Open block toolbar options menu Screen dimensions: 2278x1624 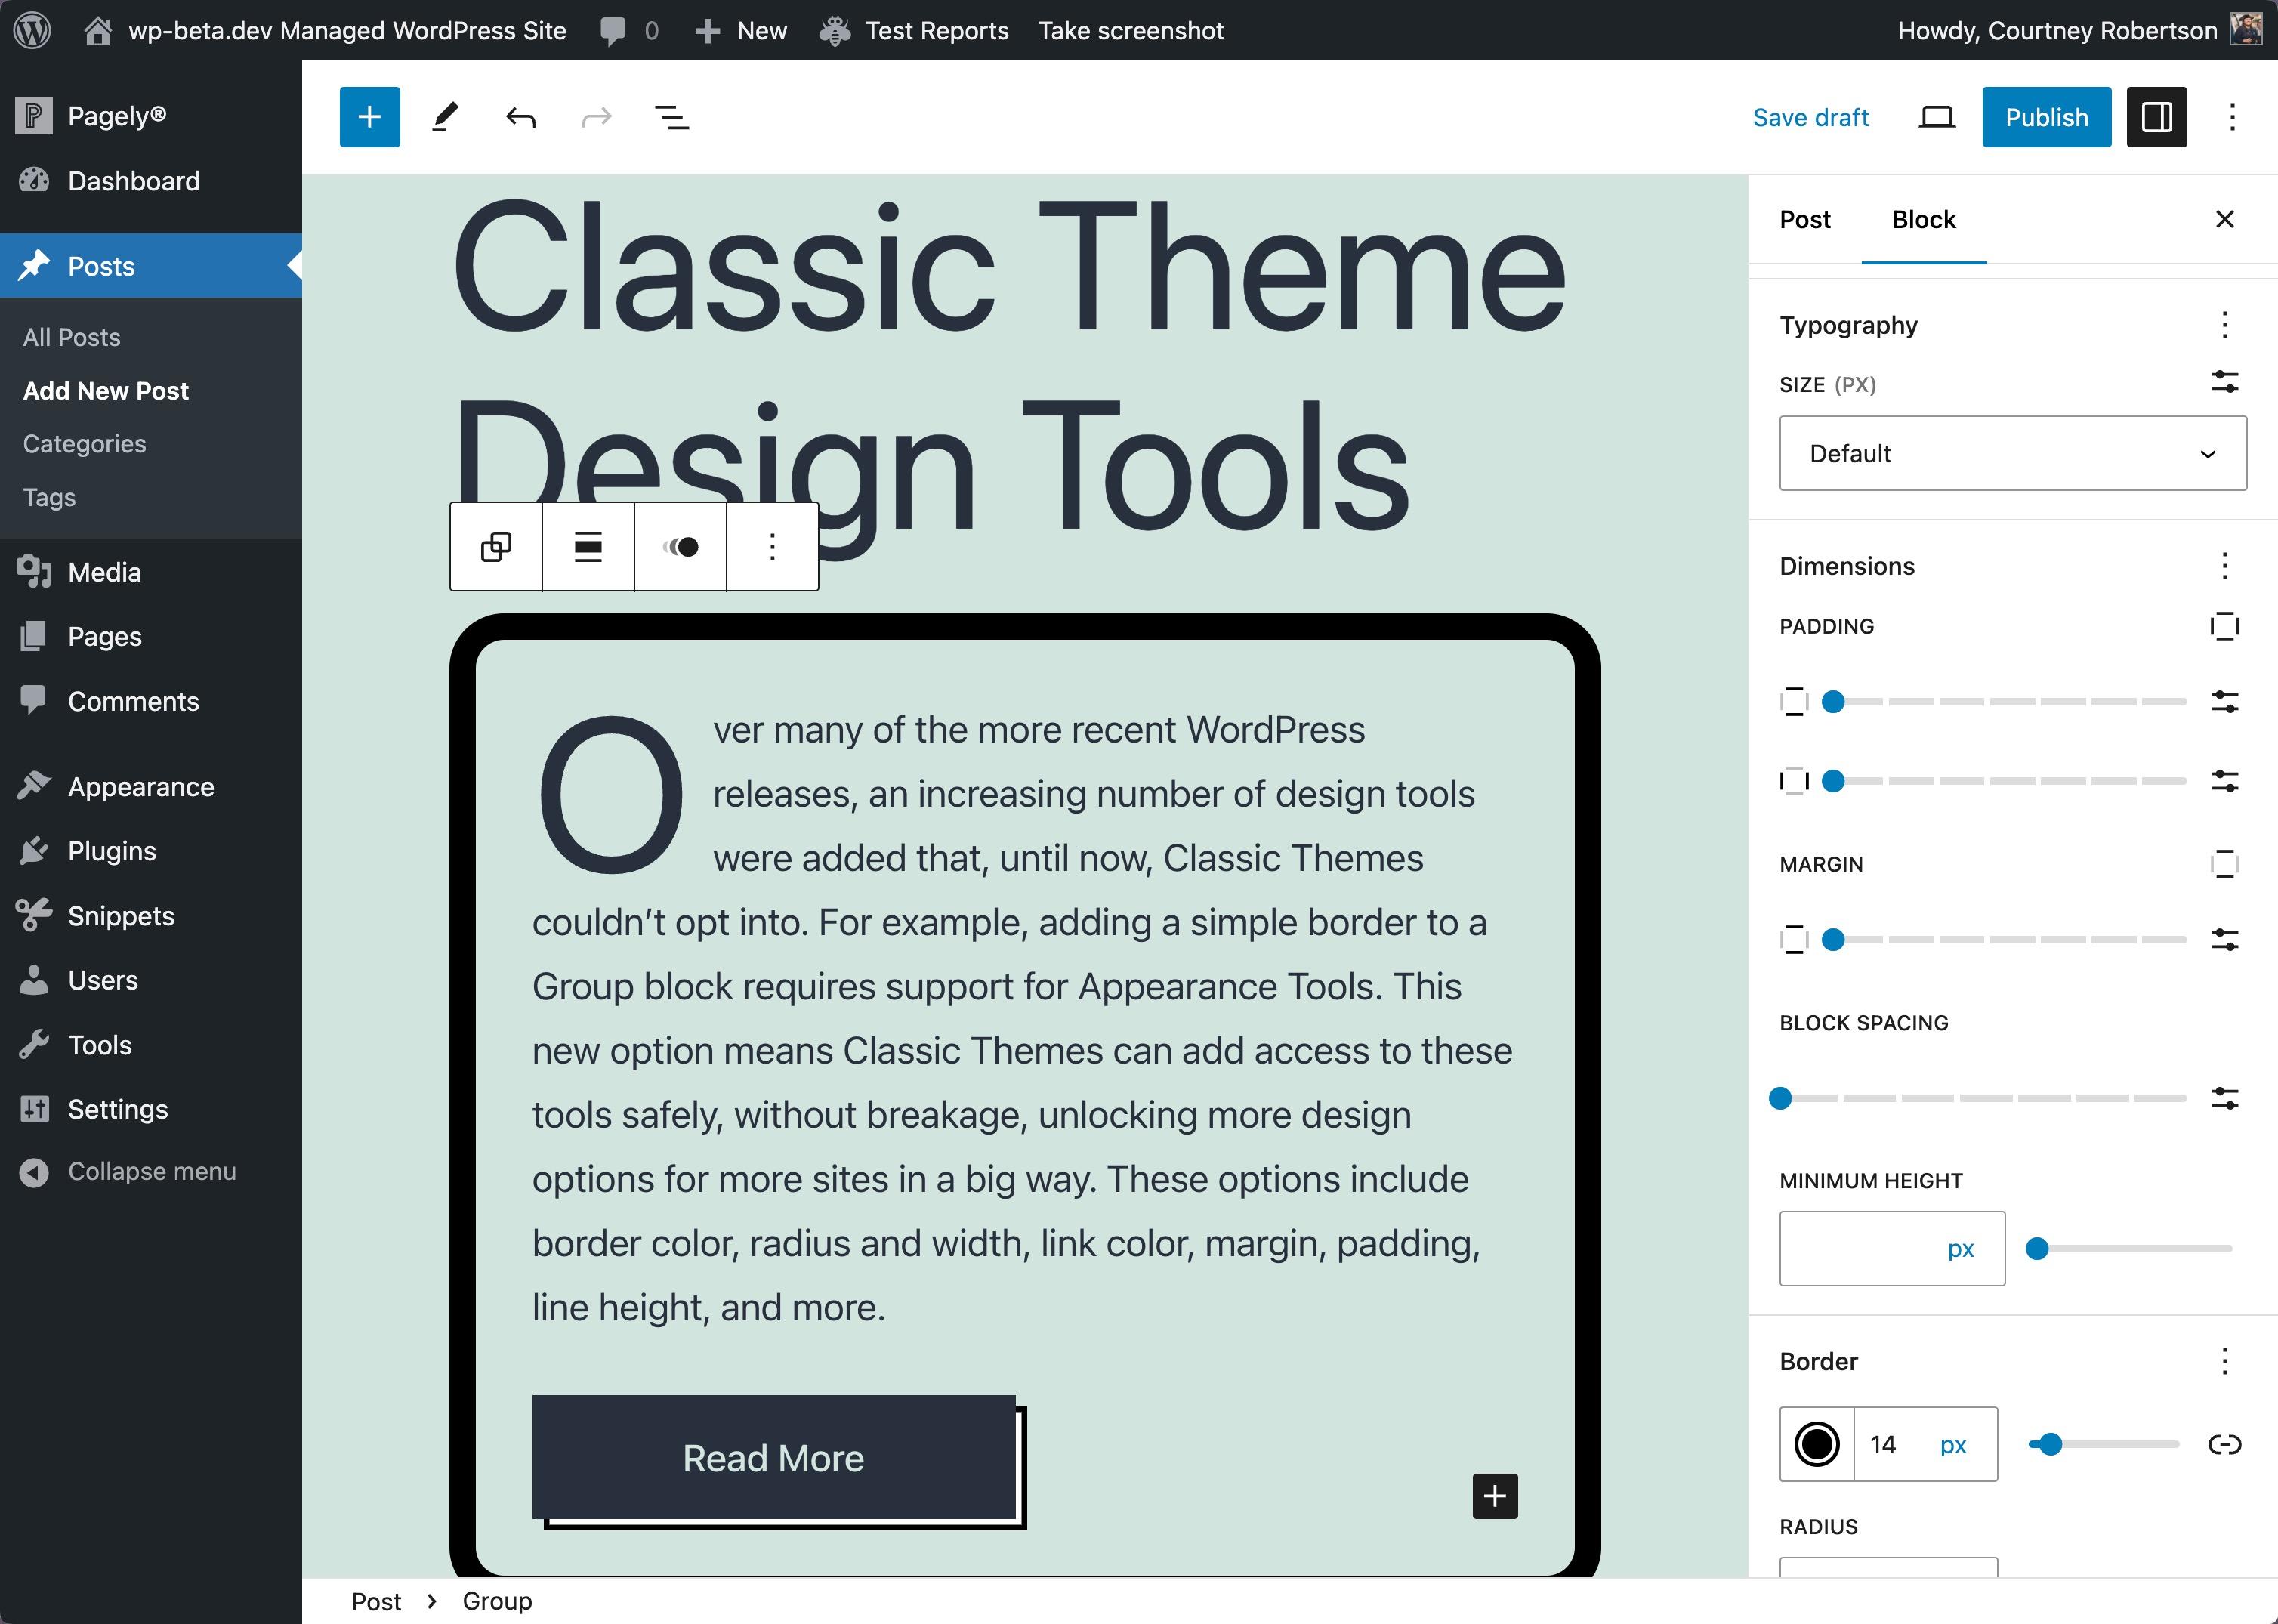click(x=772, y=546)
